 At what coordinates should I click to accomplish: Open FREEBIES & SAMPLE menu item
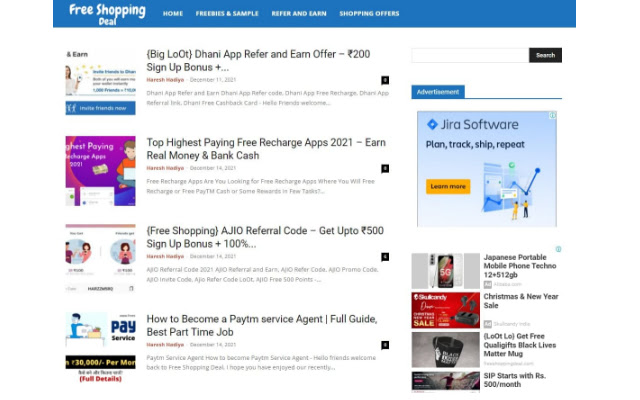[x=227, y=13]
